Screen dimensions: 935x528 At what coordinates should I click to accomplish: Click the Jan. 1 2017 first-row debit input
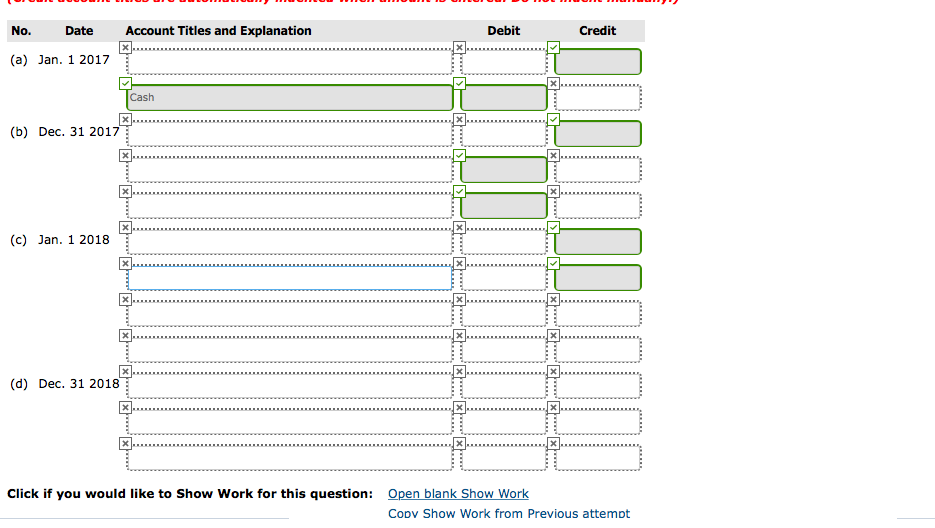click(x=504, y=62)
